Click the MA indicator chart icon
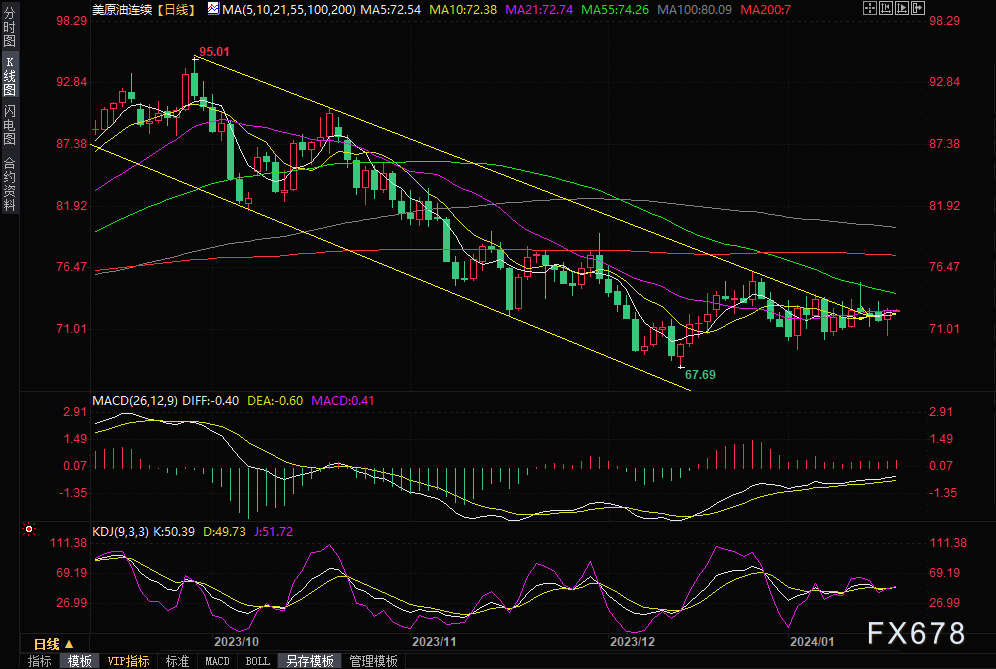996x669 pixels. pos(213,8)
